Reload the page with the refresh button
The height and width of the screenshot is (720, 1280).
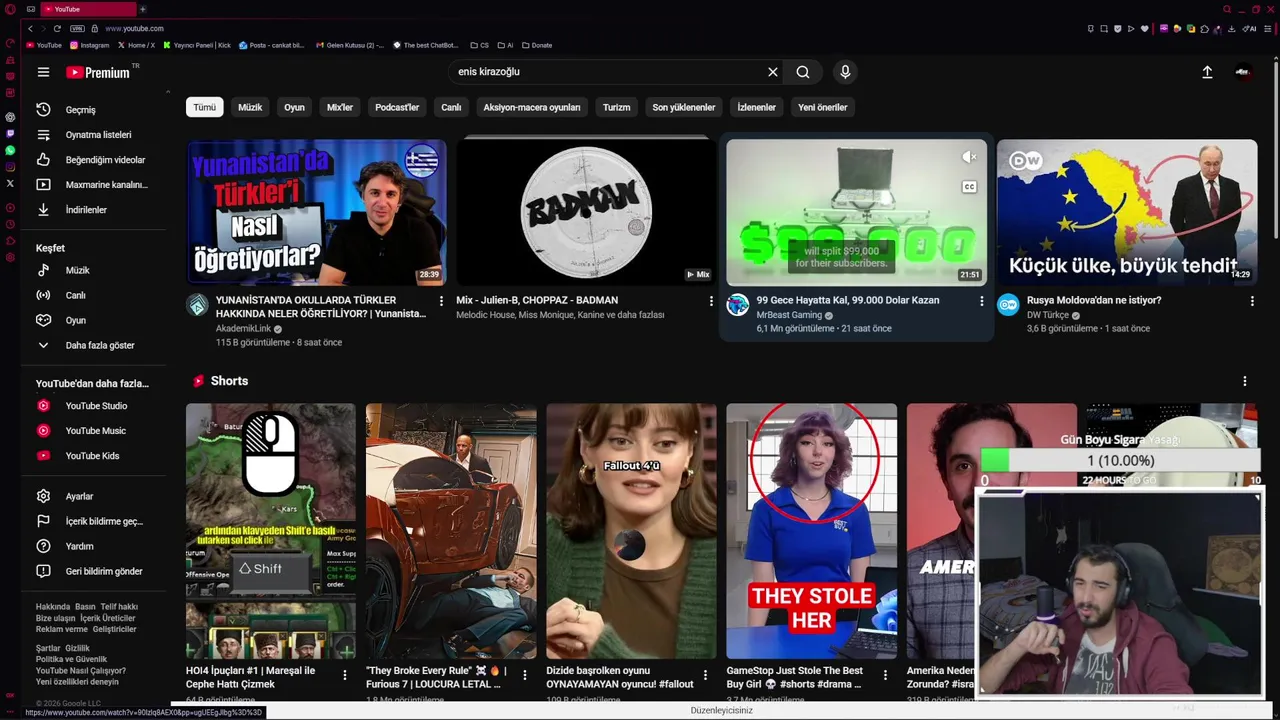[x=57, y=28]
